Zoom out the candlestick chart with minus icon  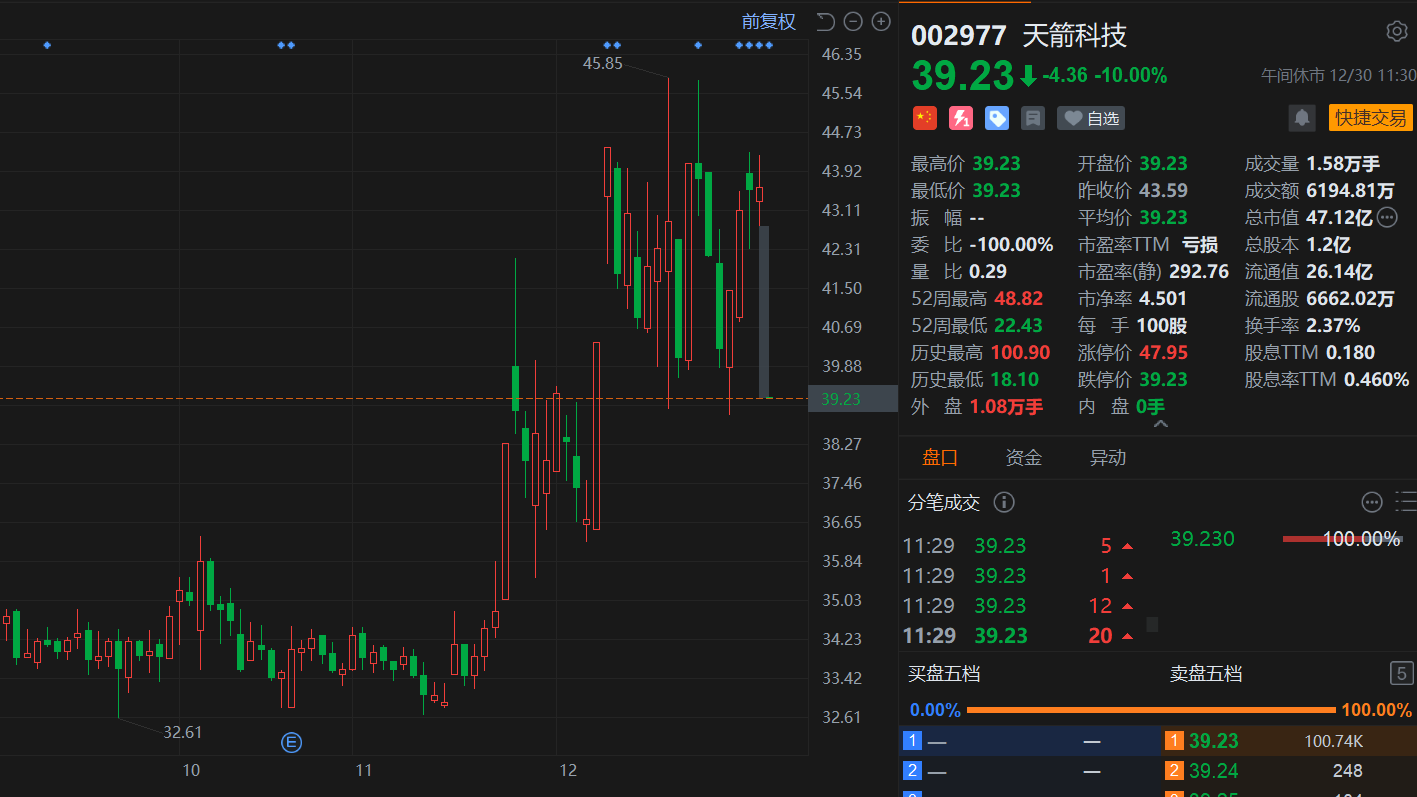click(x=853, y=22)
